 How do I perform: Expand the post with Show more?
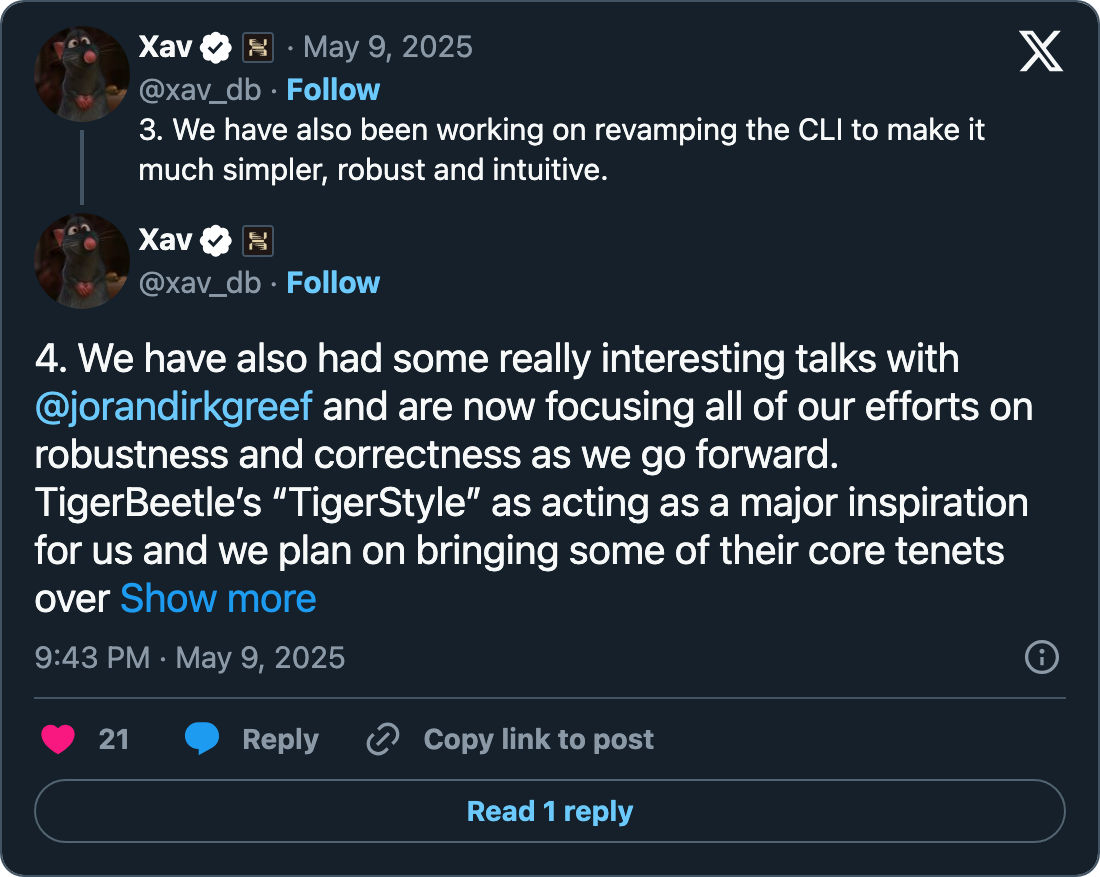tap(218, 598)
